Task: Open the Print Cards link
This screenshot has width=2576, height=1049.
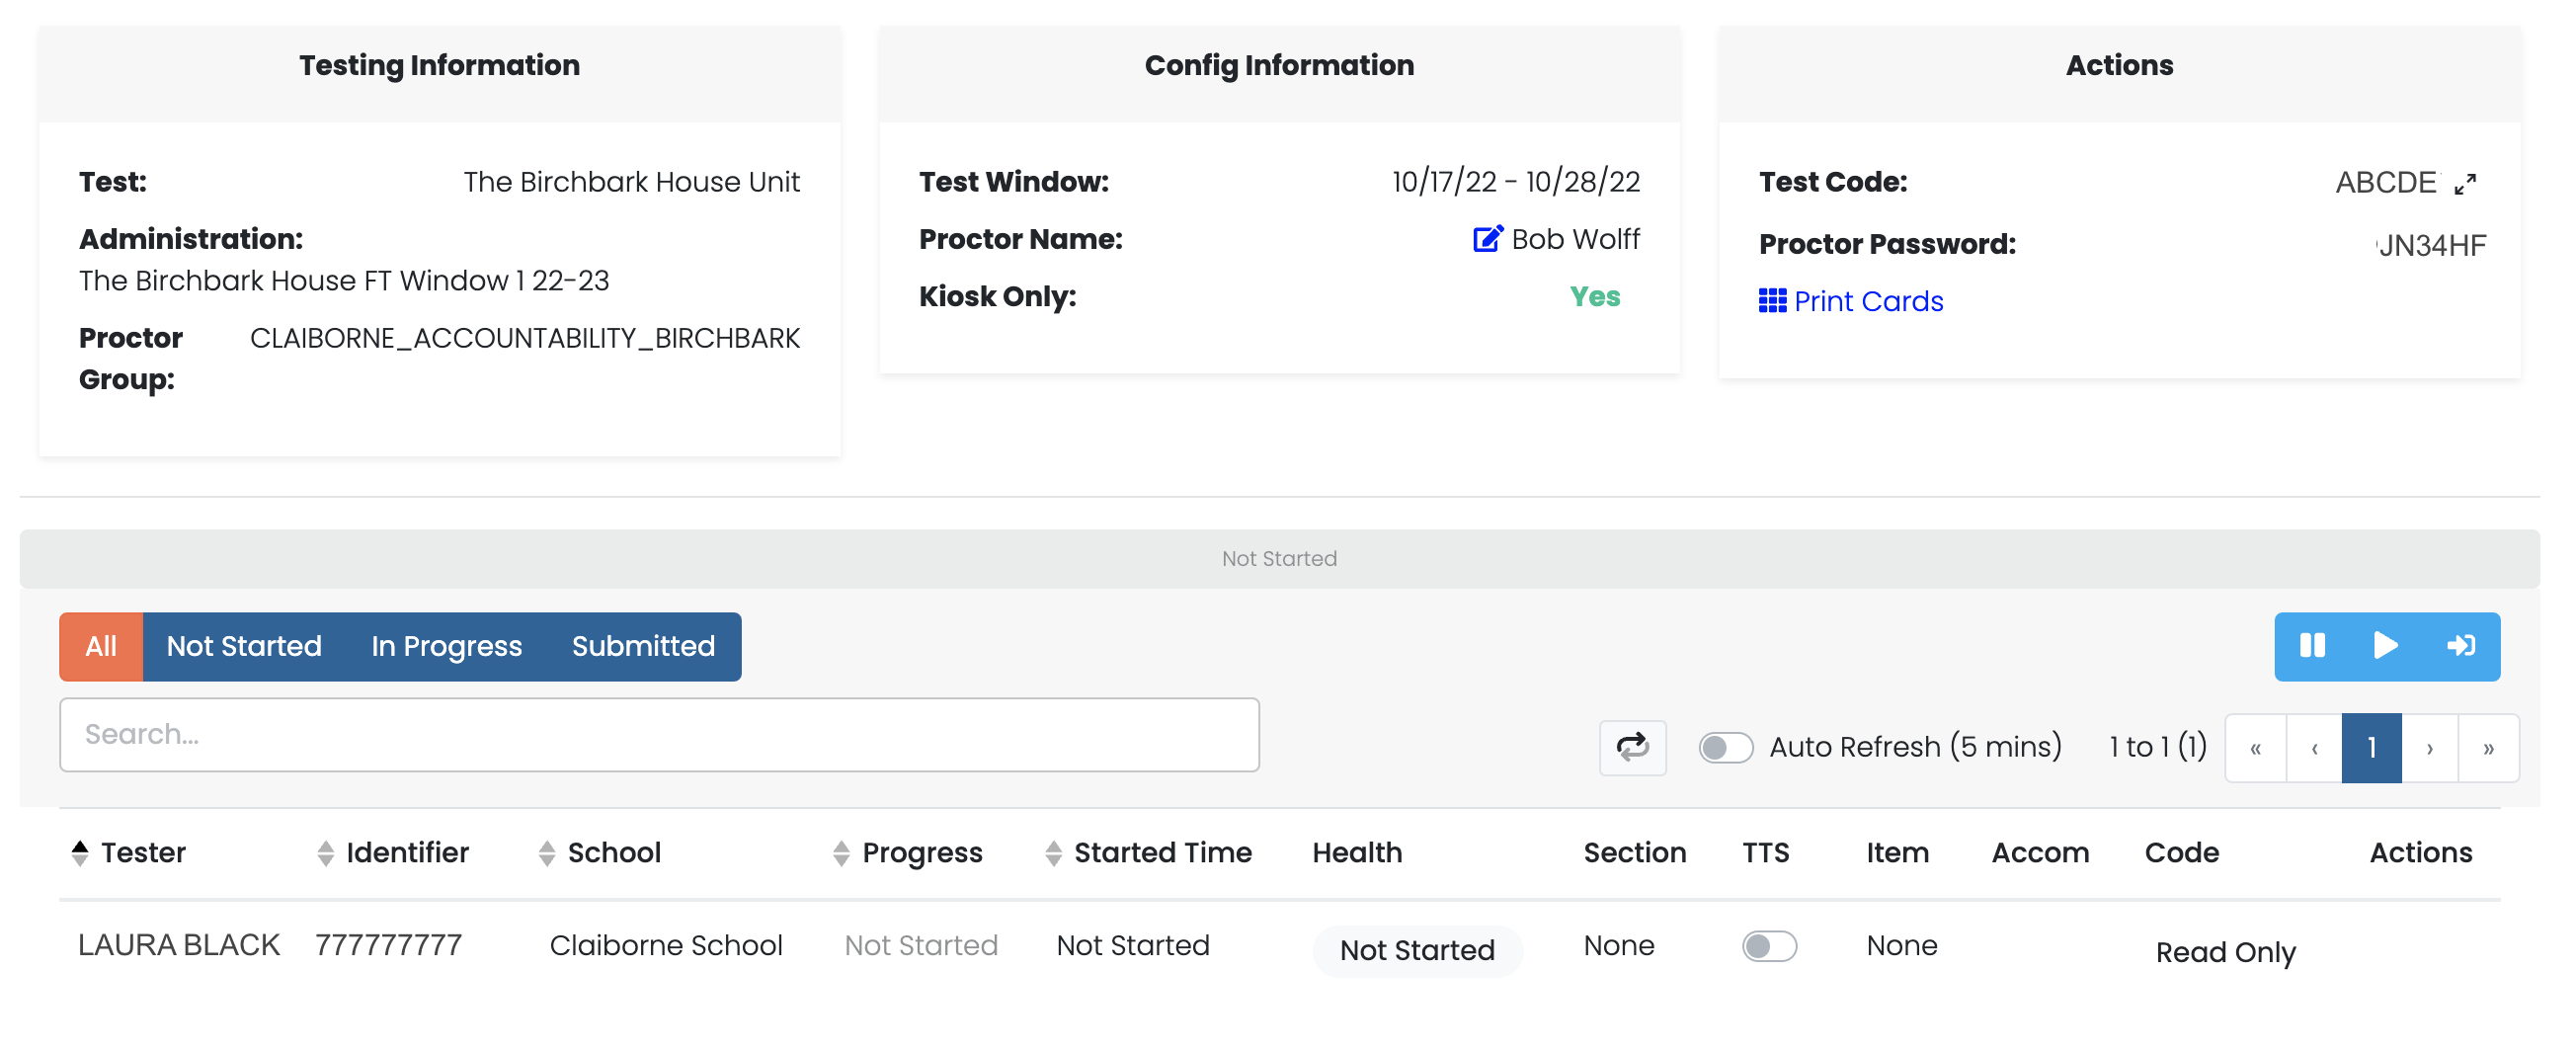Action: pos(1867,301)
